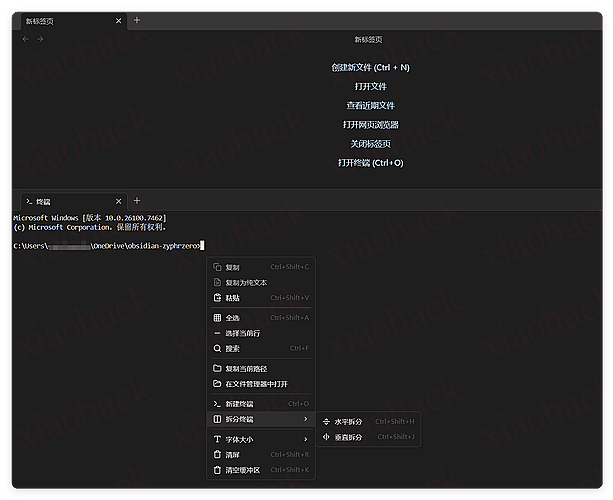Choose 选择当前行 menu entry

point(261,333)
